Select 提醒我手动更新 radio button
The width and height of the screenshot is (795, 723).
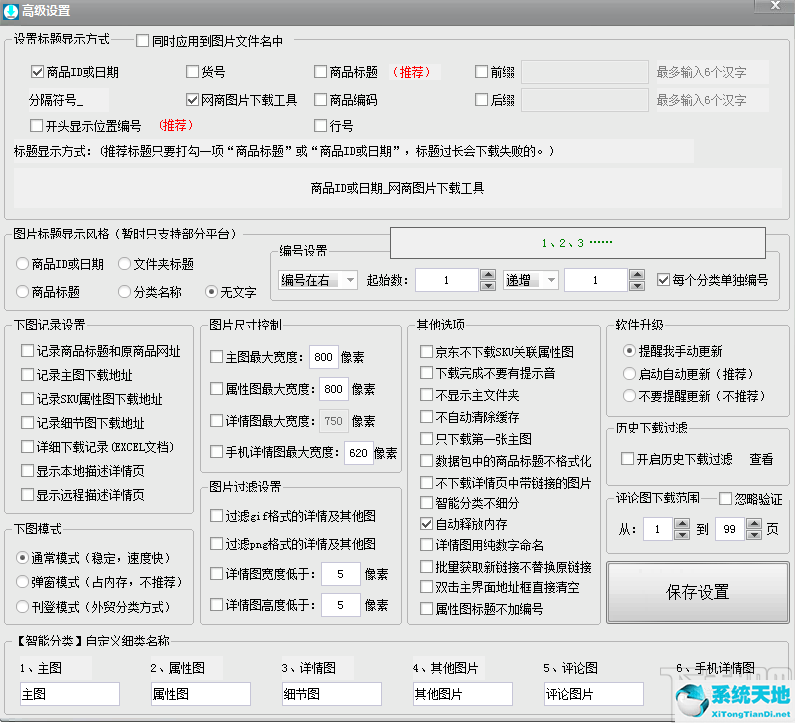pyautogui.click(x=629, y=350)
